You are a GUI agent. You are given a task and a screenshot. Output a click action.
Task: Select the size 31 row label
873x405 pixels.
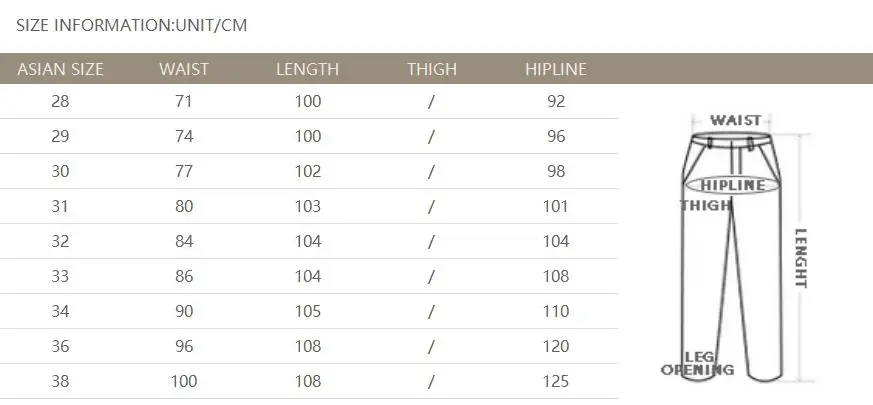pos(60,207)
